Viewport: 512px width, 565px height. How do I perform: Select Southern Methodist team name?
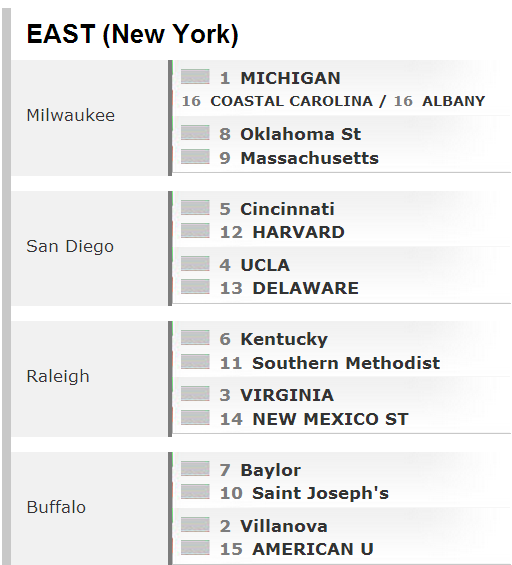346,363
